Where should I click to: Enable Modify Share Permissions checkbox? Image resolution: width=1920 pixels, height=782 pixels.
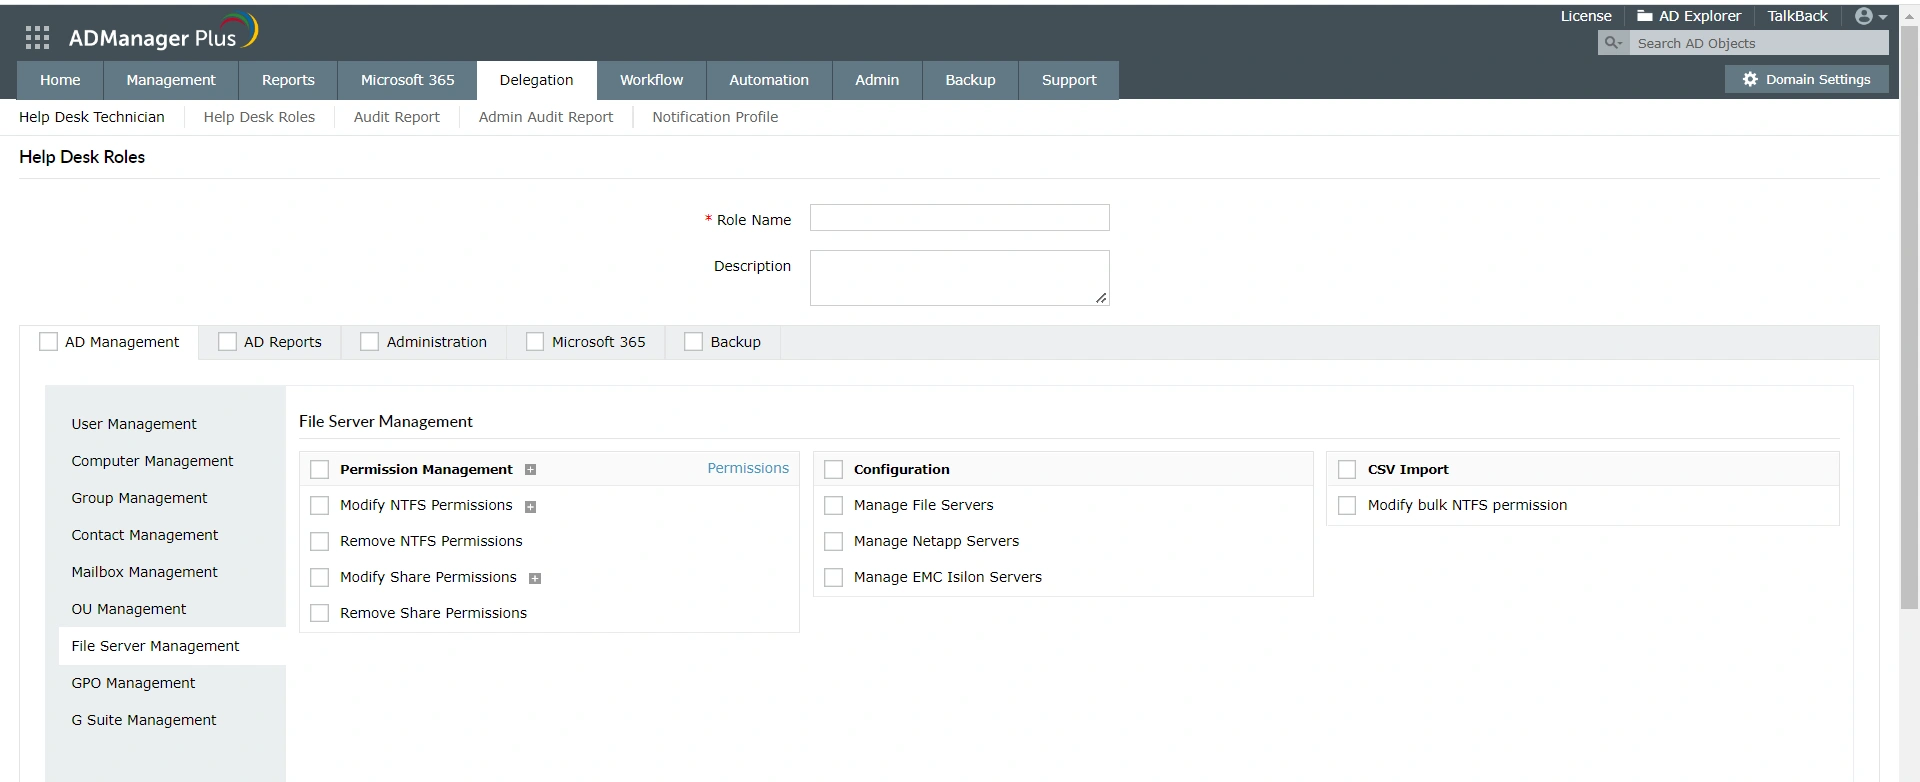320,577
